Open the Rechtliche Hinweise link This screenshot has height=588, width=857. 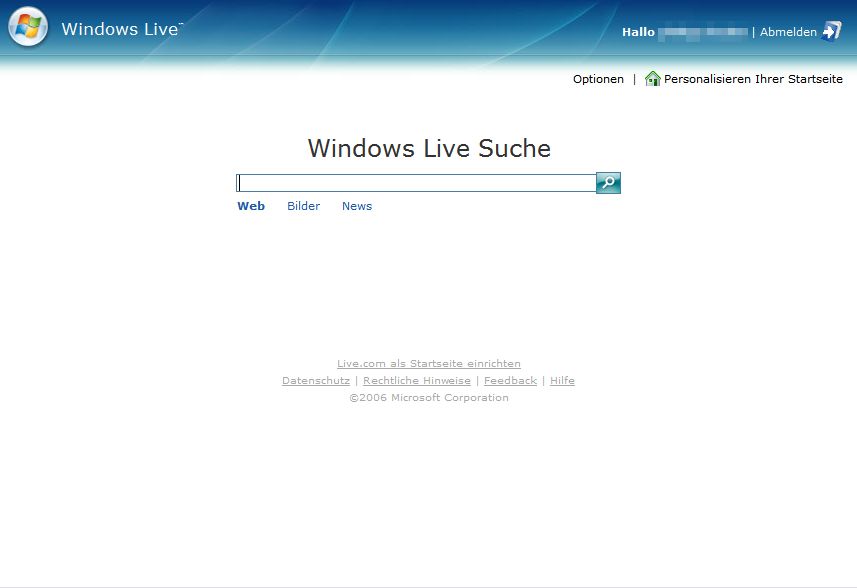(x=416, y=380)
